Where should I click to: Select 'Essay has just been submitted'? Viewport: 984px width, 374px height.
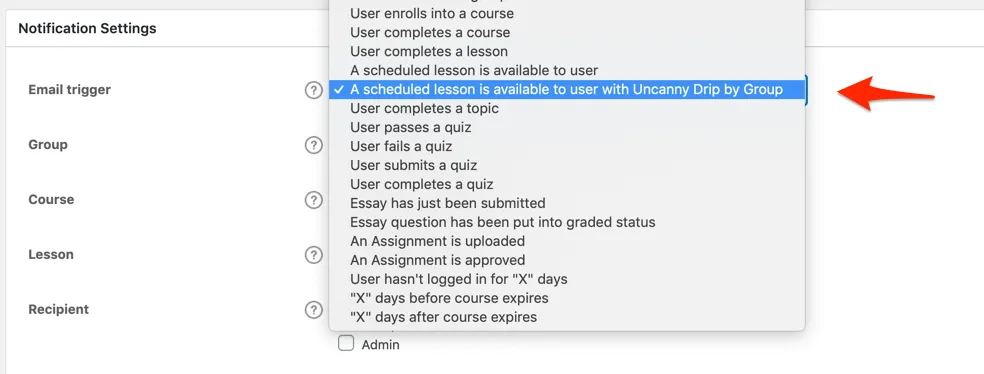pos(567,203)
